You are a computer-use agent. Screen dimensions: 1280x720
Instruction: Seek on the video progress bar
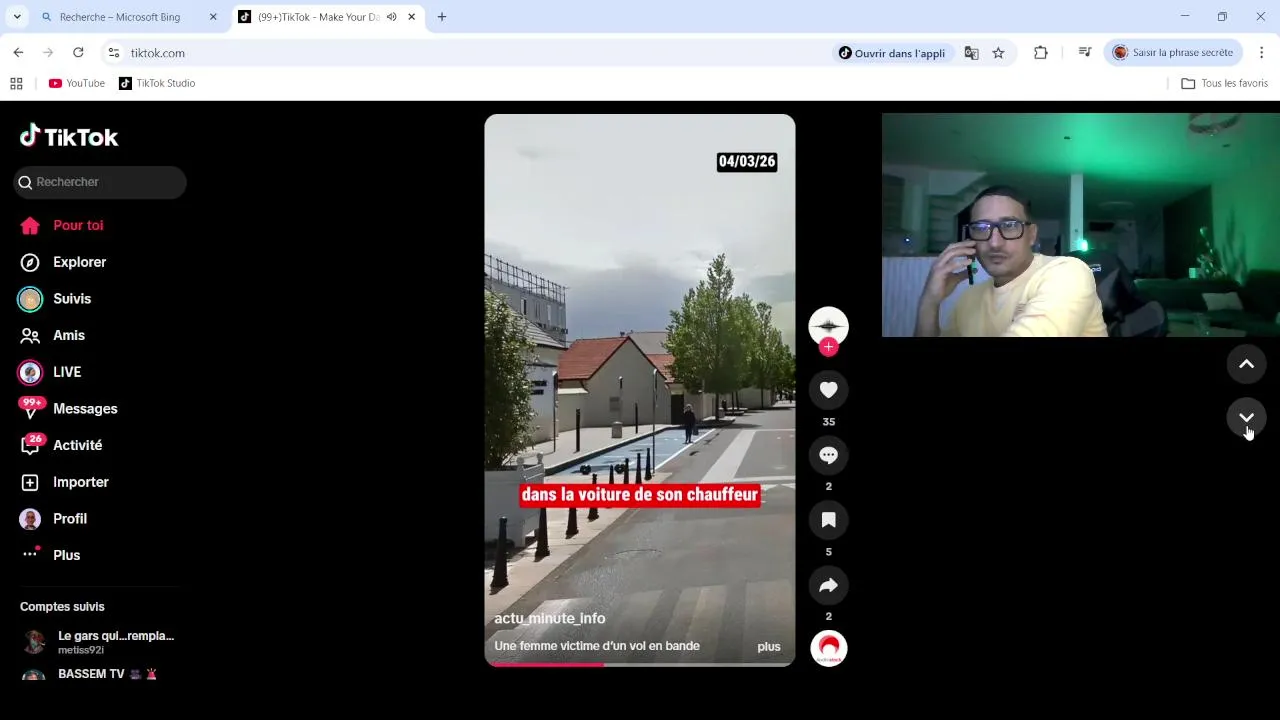coord(640,664)
